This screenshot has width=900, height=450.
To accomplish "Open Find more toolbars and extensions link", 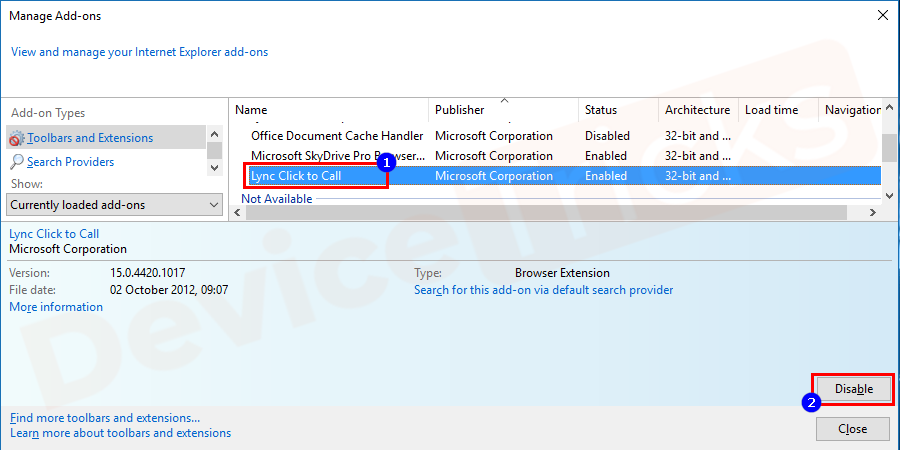I will pyautogui.click(x=105, y=418).
